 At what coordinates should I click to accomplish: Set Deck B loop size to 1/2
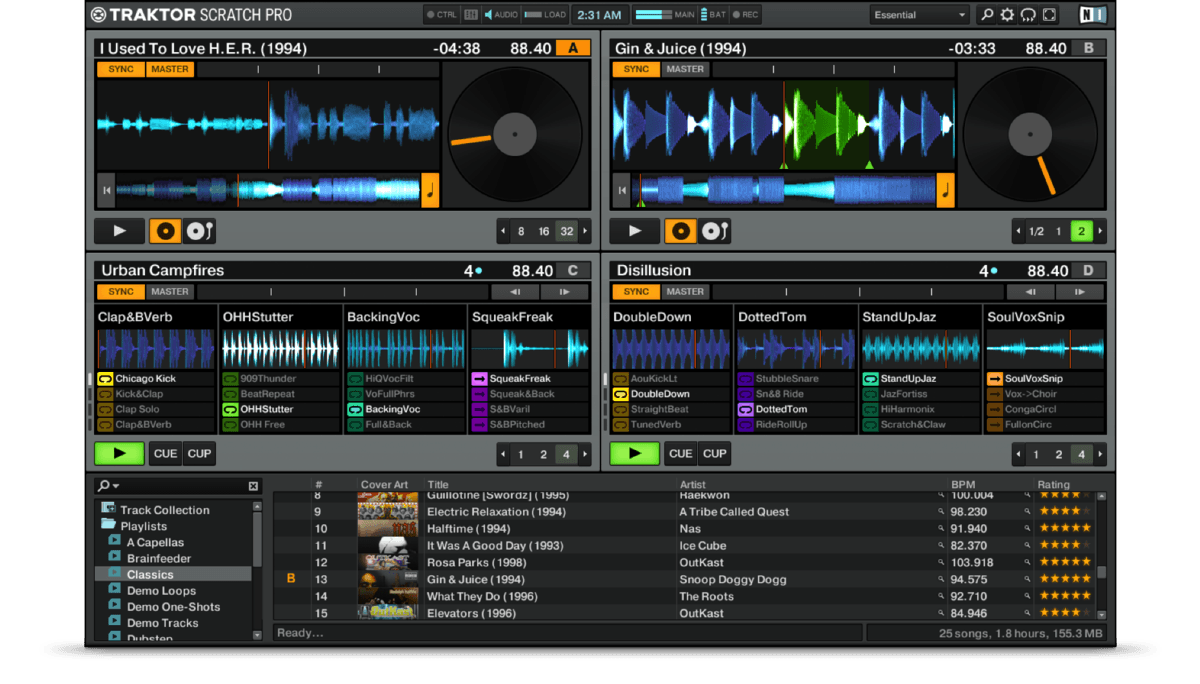tap(1036, 231)
